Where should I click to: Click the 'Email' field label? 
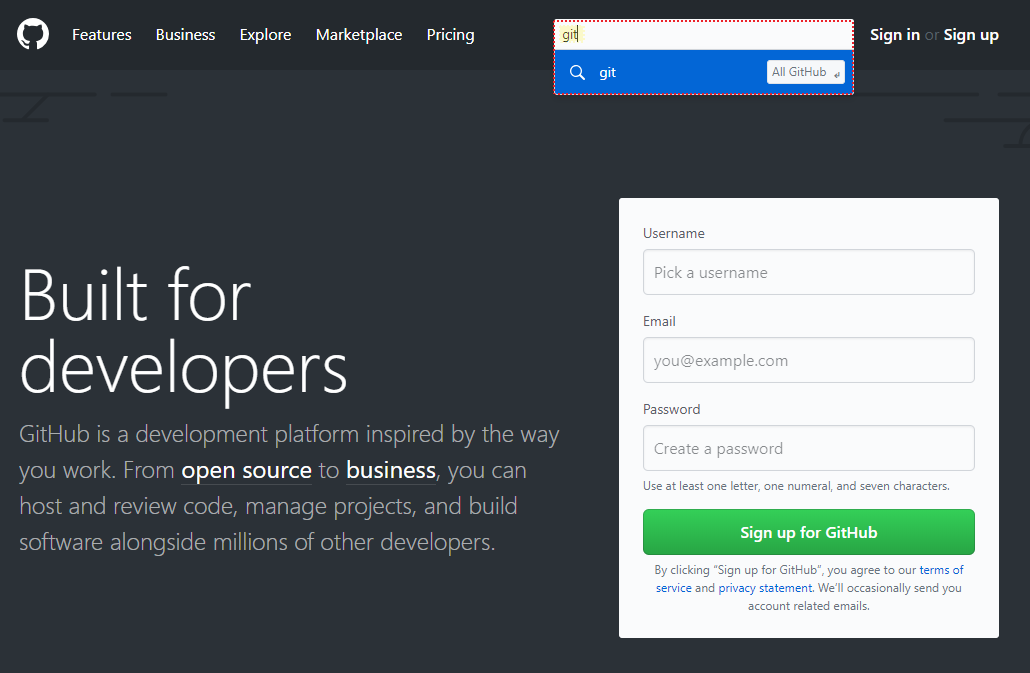[x=659, y=321]
